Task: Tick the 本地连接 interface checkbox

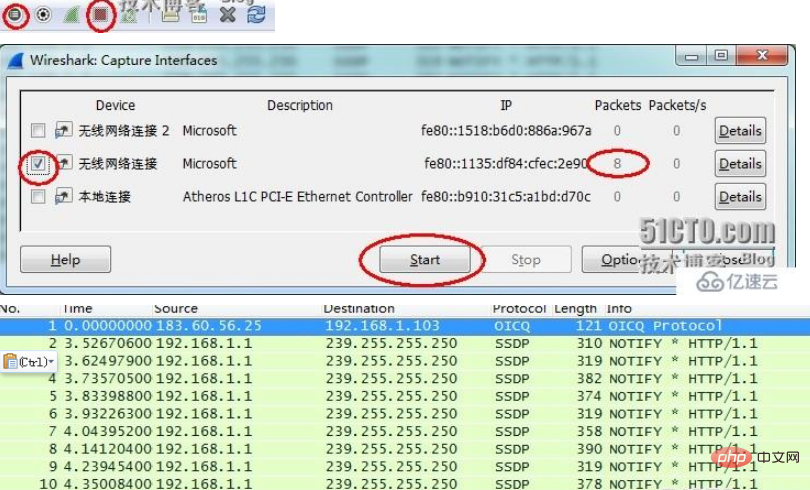Action: (38, 196)
